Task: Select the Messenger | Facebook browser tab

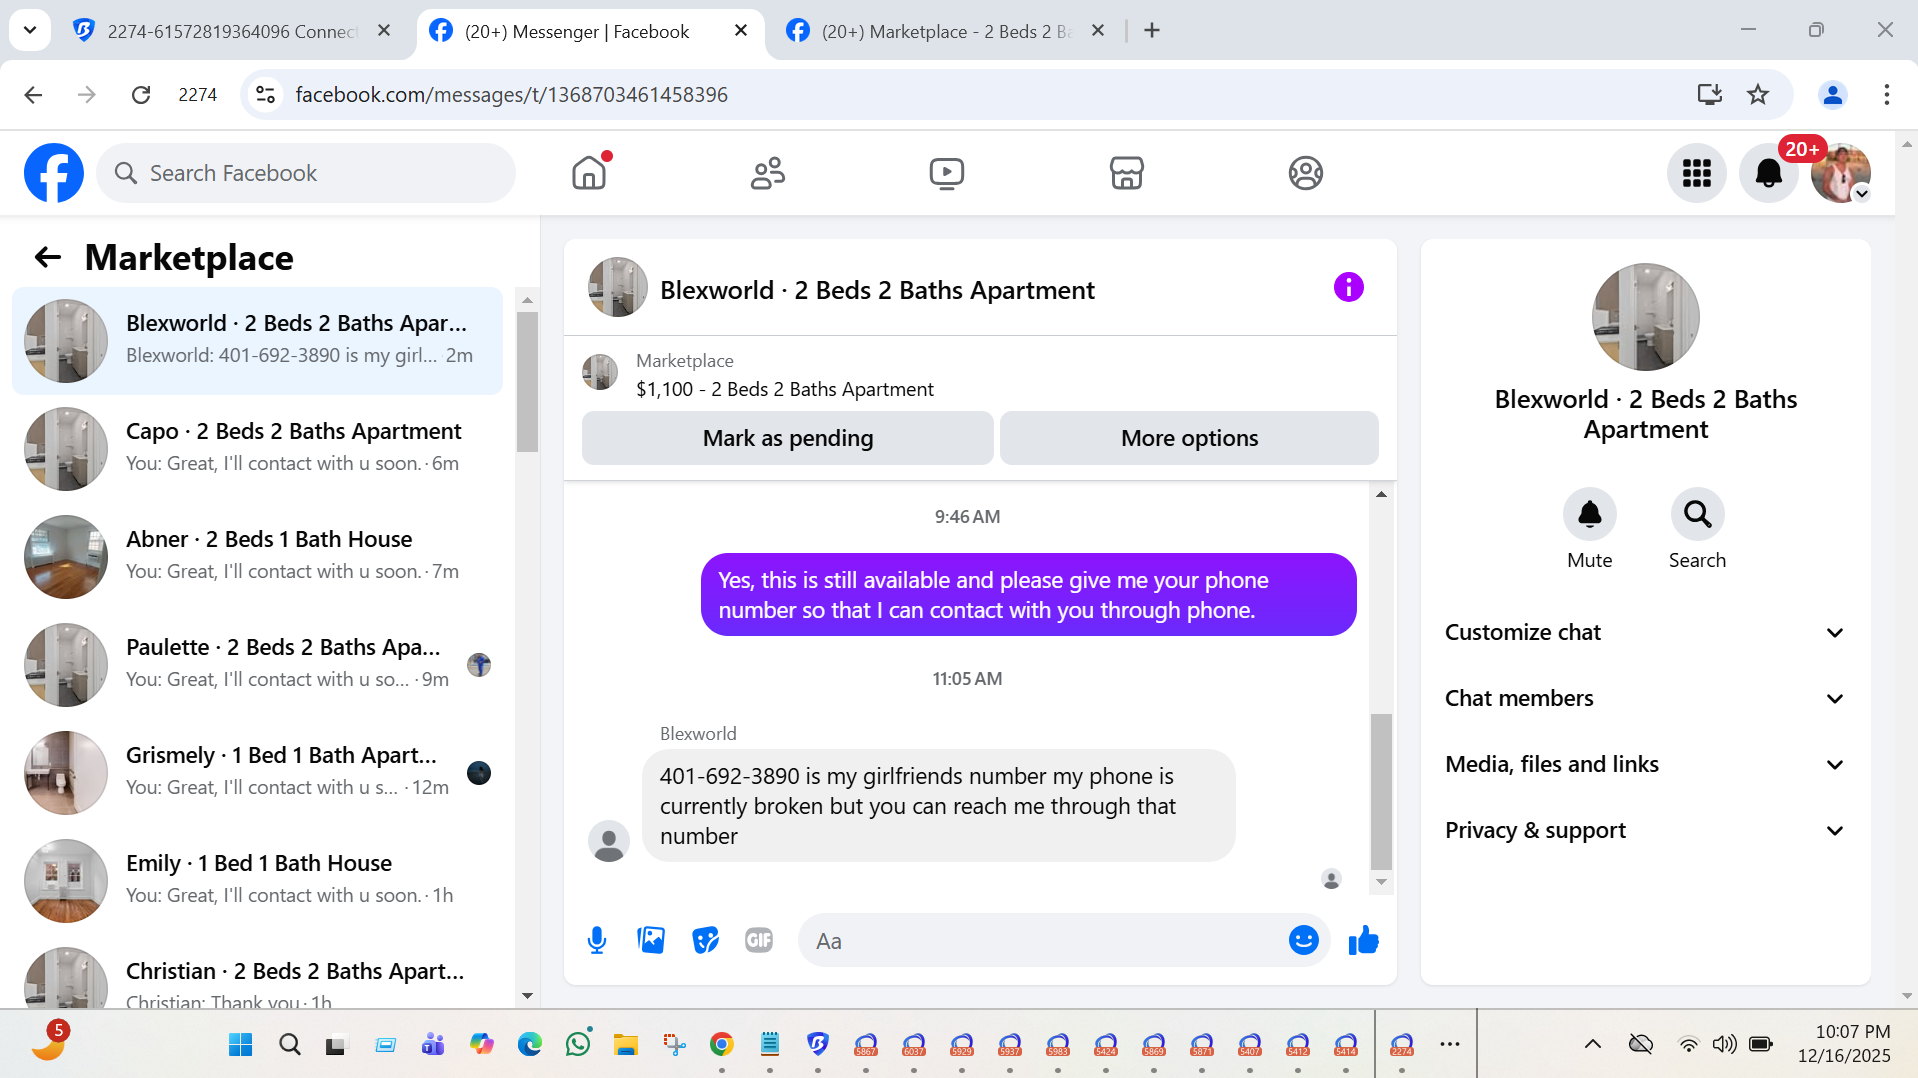Action: pyautogui.click(x=590, y=31)
